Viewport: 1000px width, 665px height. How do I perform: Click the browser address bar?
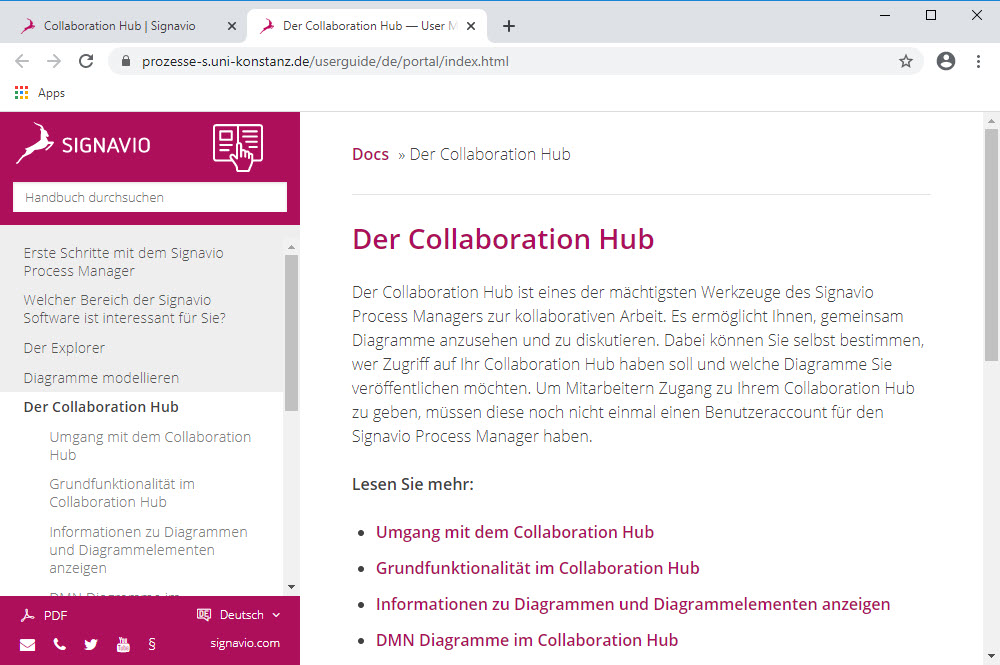[515, 61]
